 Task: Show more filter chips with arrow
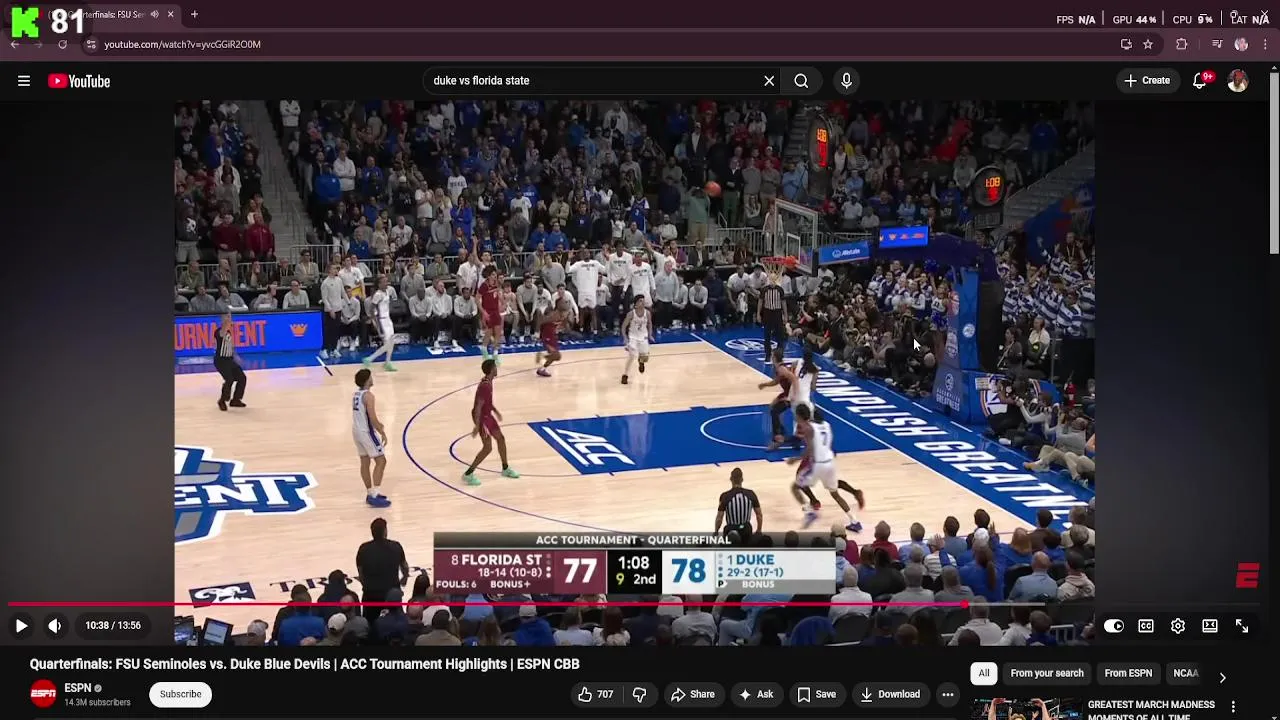pos(1222,677)
